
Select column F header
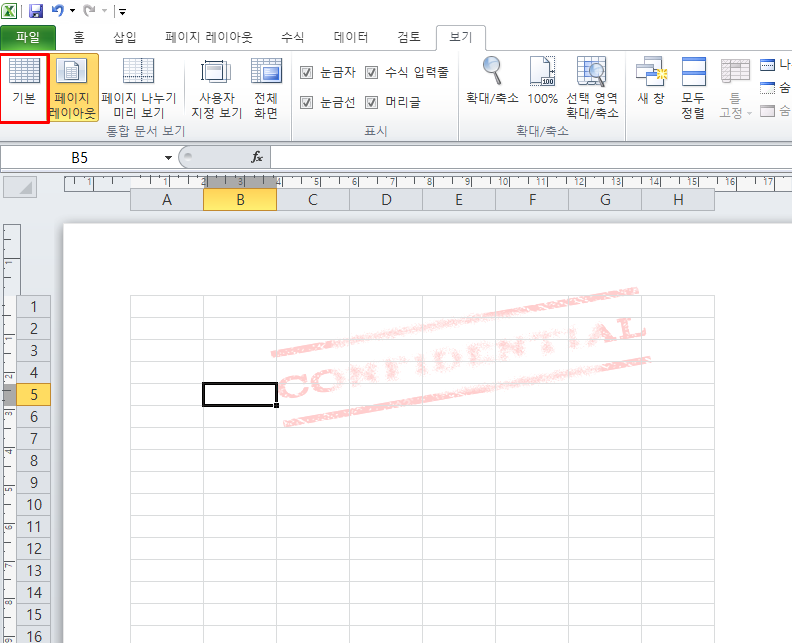(x=532, y=200)
